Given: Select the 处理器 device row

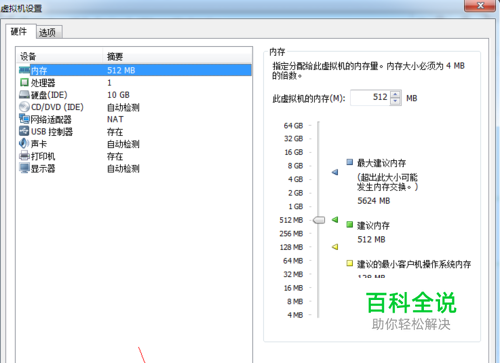Looking at the screenshot, I should click(135, 82).
